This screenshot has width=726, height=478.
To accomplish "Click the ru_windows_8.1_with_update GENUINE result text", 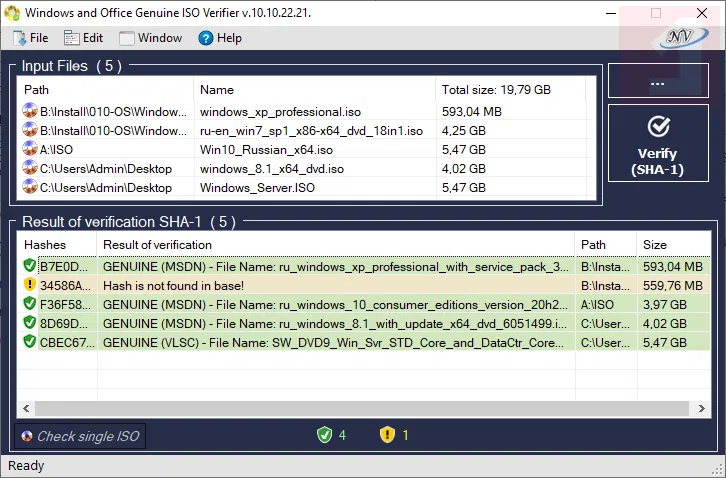I will [335, 324].
